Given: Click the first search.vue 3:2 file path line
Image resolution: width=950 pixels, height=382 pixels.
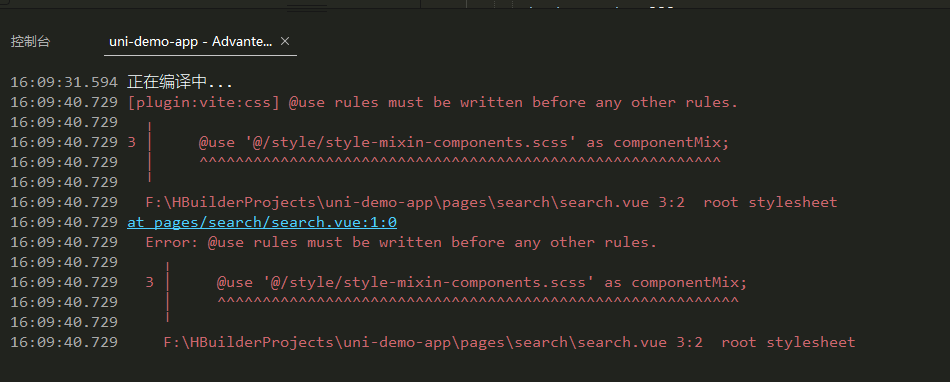Looking at the screenshot, I should [491, 202].
